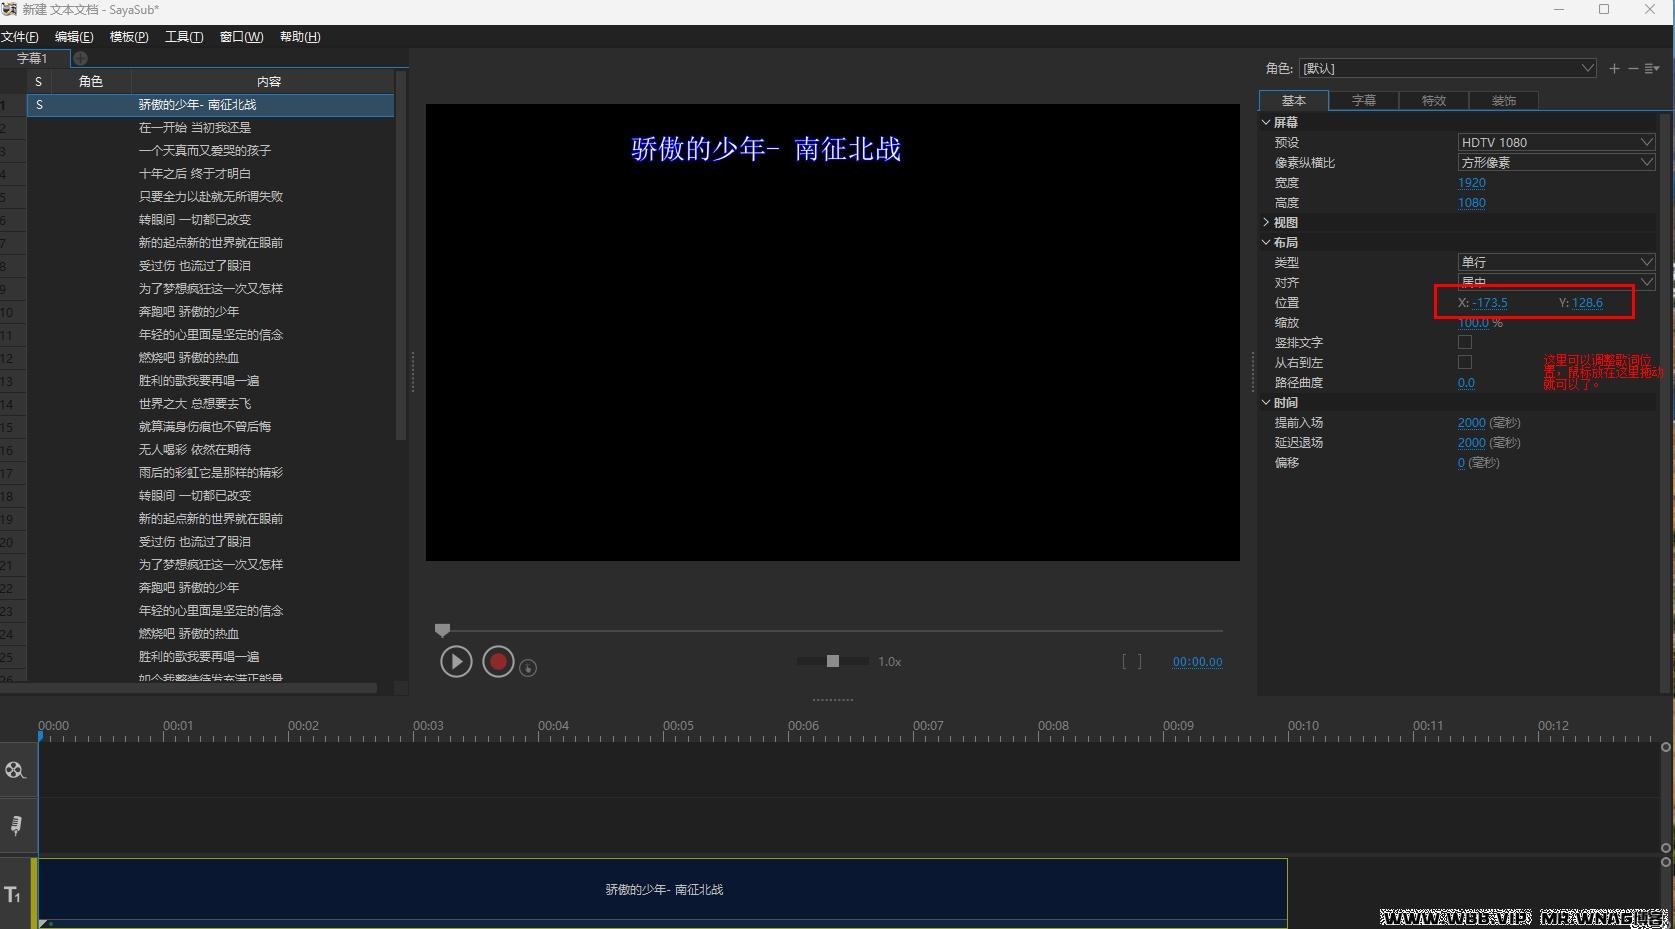Click the film reel icon on left sidebar

(16, 770)
